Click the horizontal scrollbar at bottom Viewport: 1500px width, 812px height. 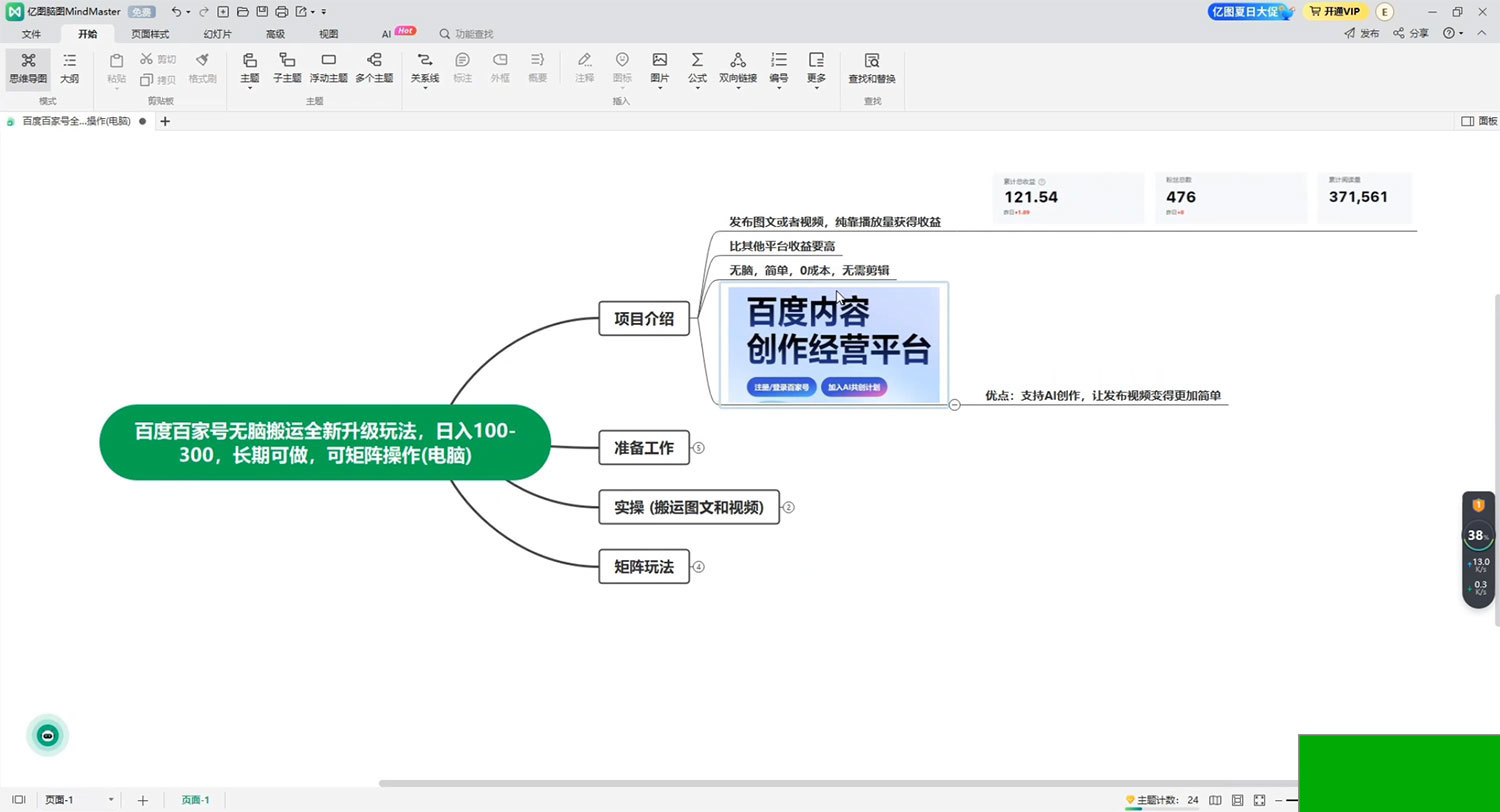[838, 783]
